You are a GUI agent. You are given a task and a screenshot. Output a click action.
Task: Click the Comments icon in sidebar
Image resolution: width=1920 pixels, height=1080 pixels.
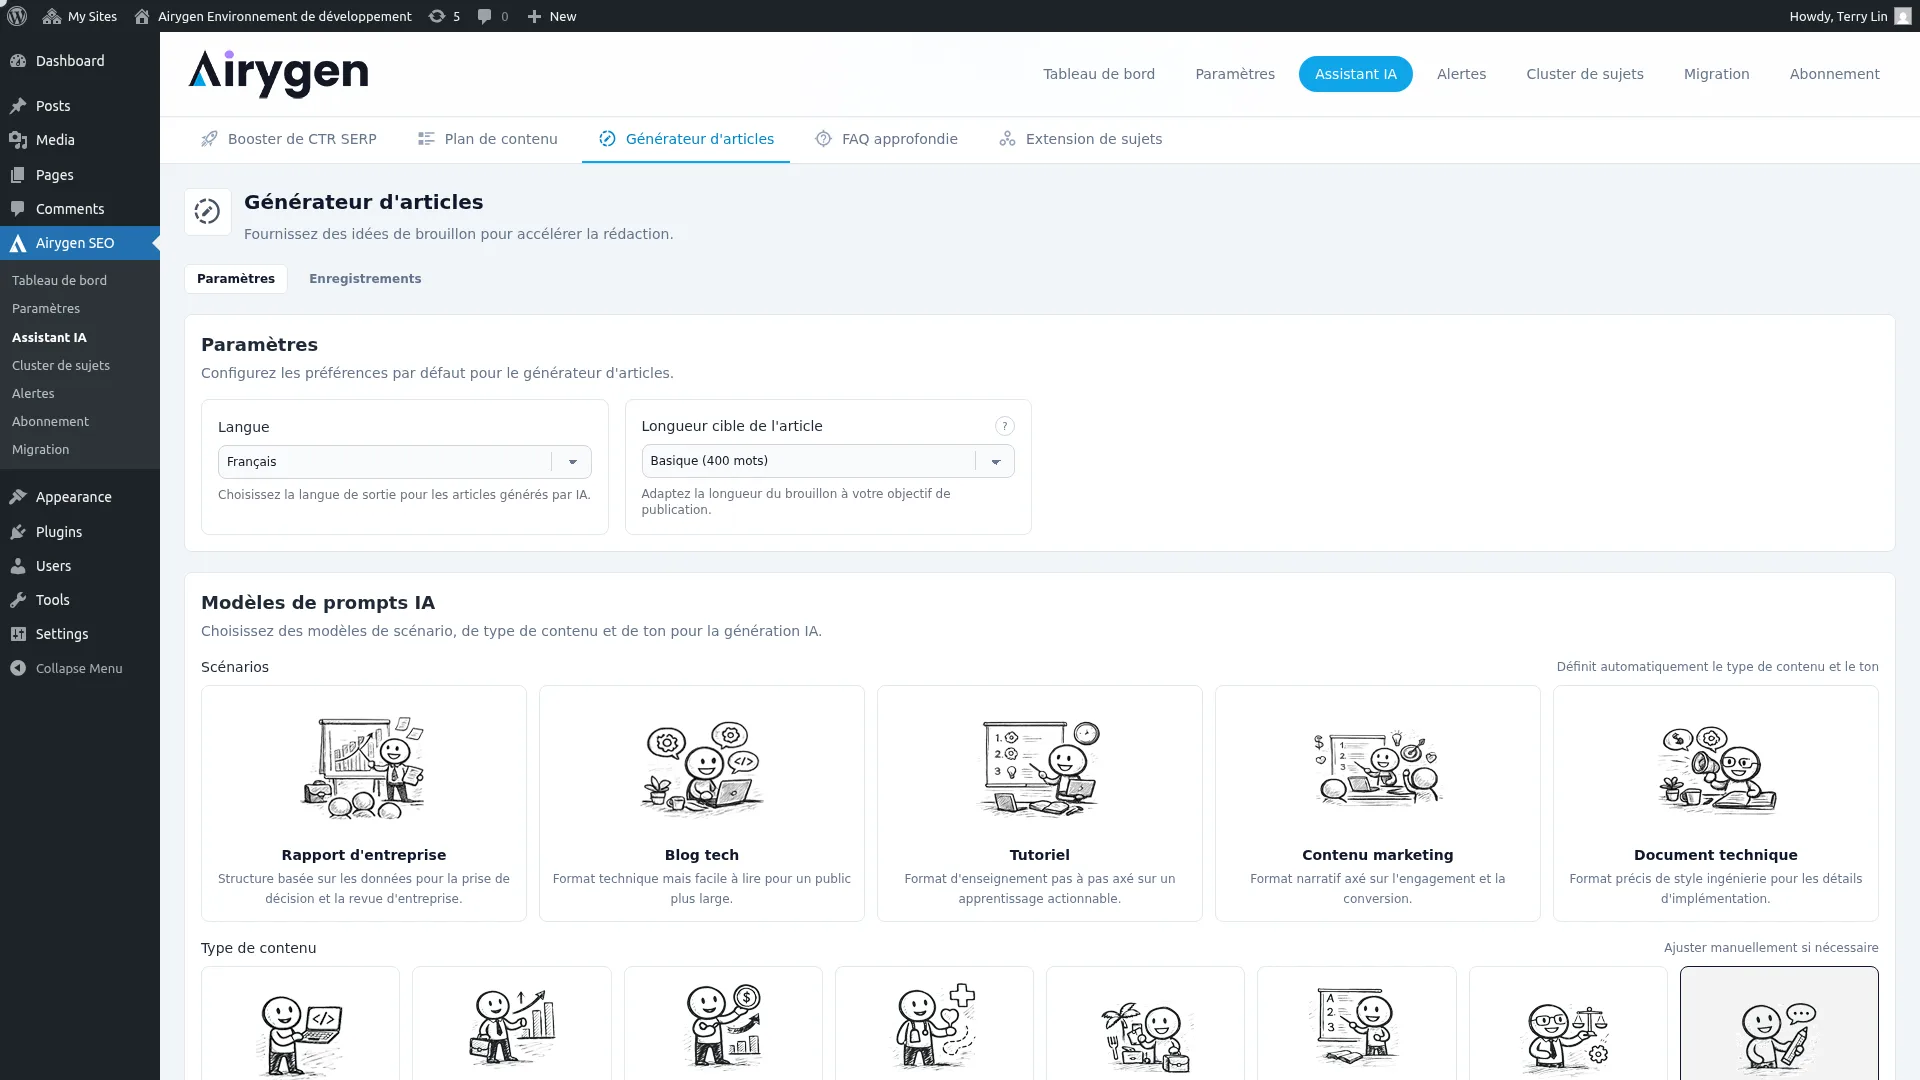(x=18, y=209)
